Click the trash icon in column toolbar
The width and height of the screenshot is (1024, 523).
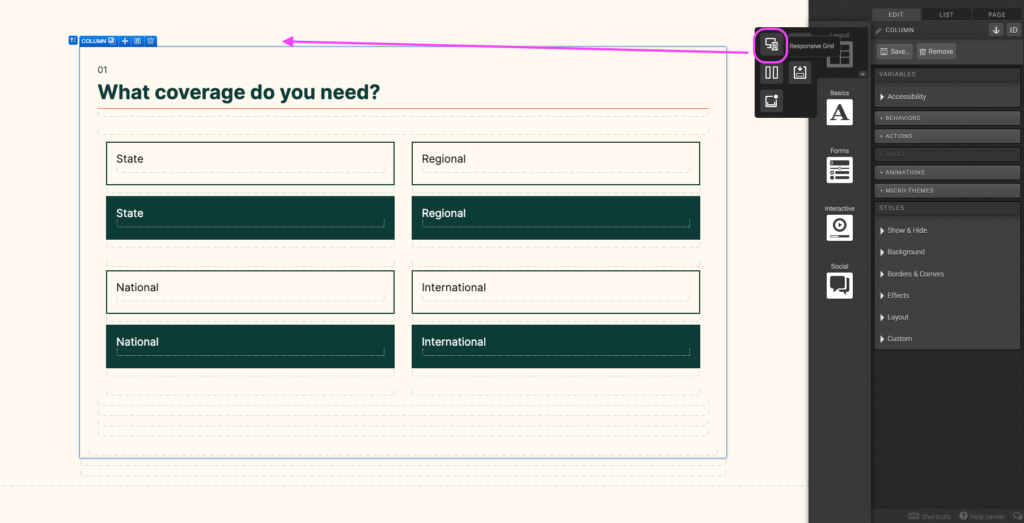[x=150, y=41]
